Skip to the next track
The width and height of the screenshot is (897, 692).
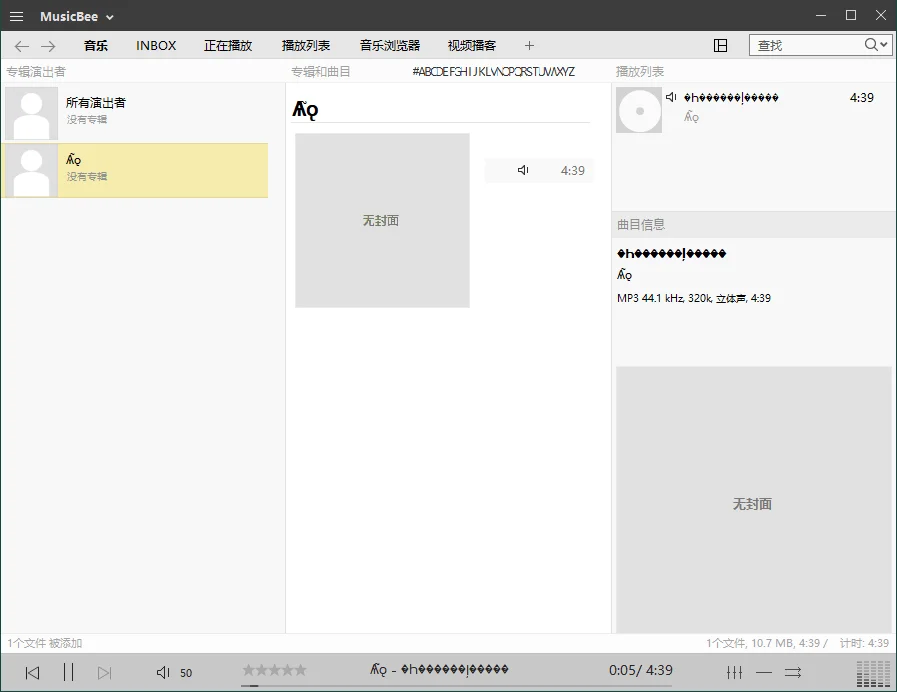coord(103,671)
